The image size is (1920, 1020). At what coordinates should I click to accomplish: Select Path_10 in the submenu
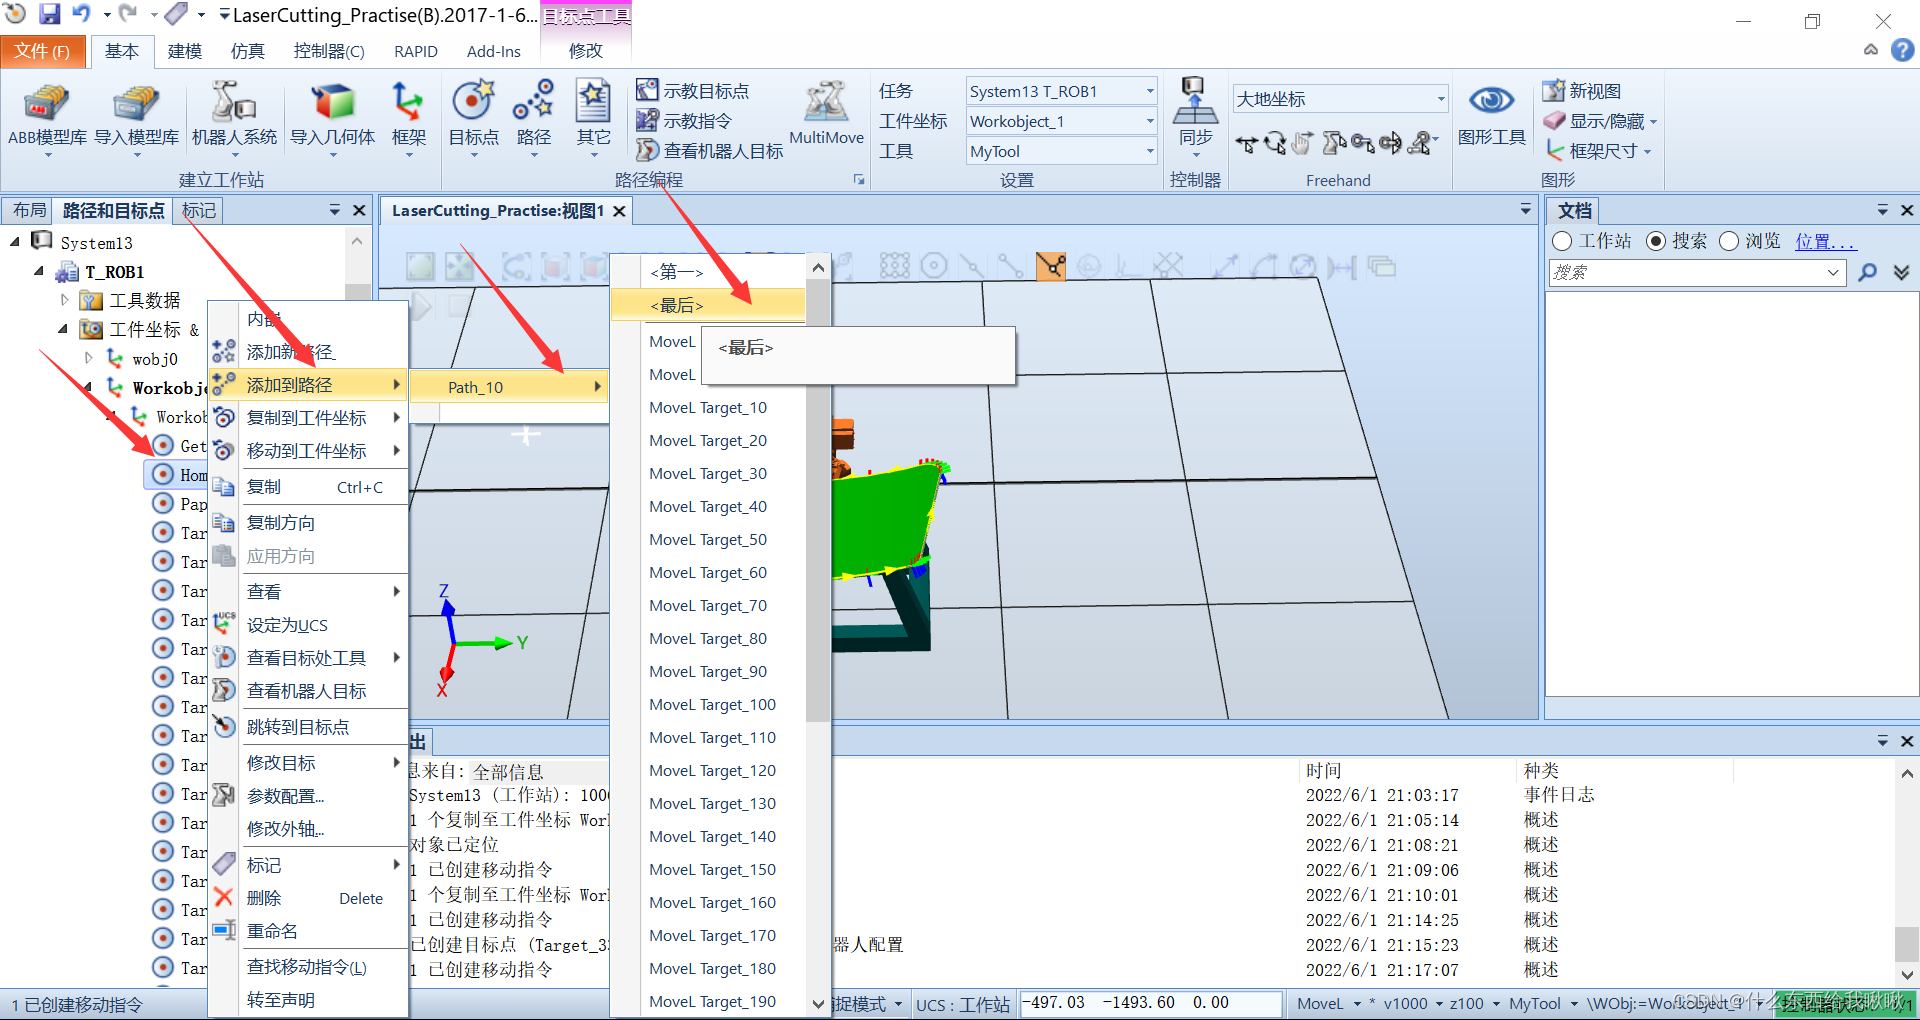[508, 387]
